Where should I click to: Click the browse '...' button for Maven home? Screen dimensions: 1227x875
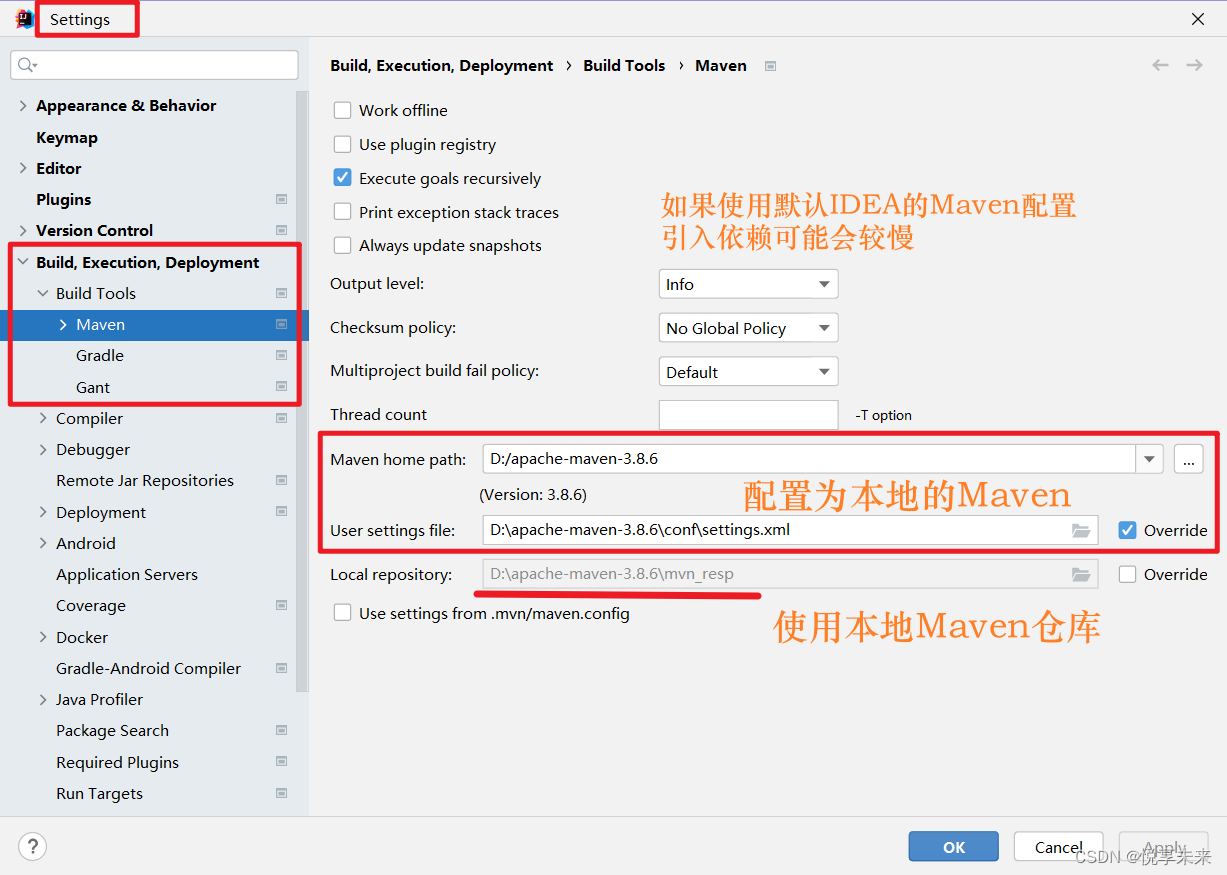coord(1189,460)
